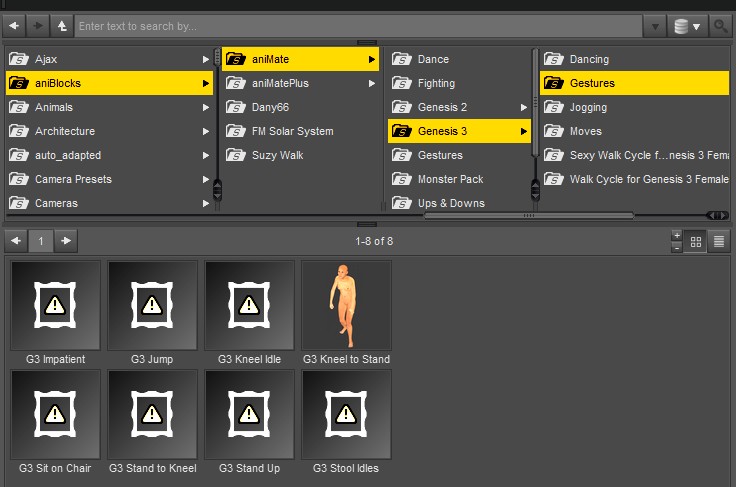Click the horizontal scrollbar of folder columns
This screenshot has width=736, height=487.
[x=529, y=215]
